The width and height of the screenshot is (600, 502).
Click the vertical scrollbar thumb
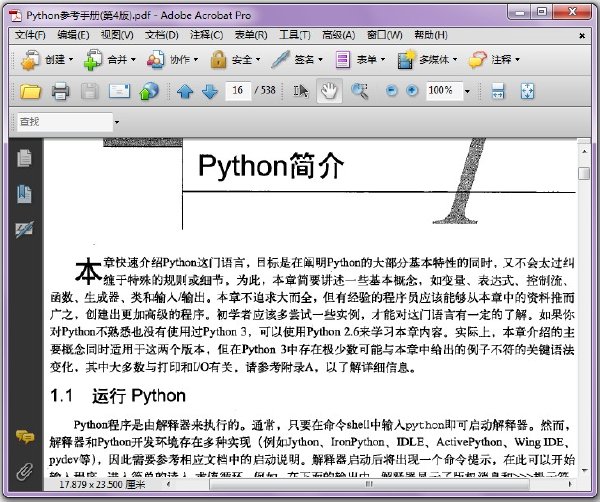584,173
